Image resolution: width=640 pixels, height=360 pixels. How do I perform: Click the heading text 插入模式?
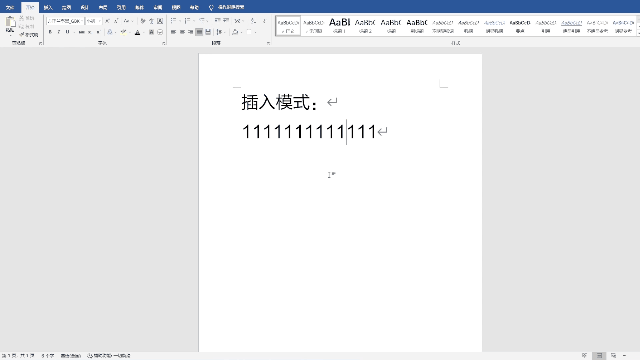276,102
